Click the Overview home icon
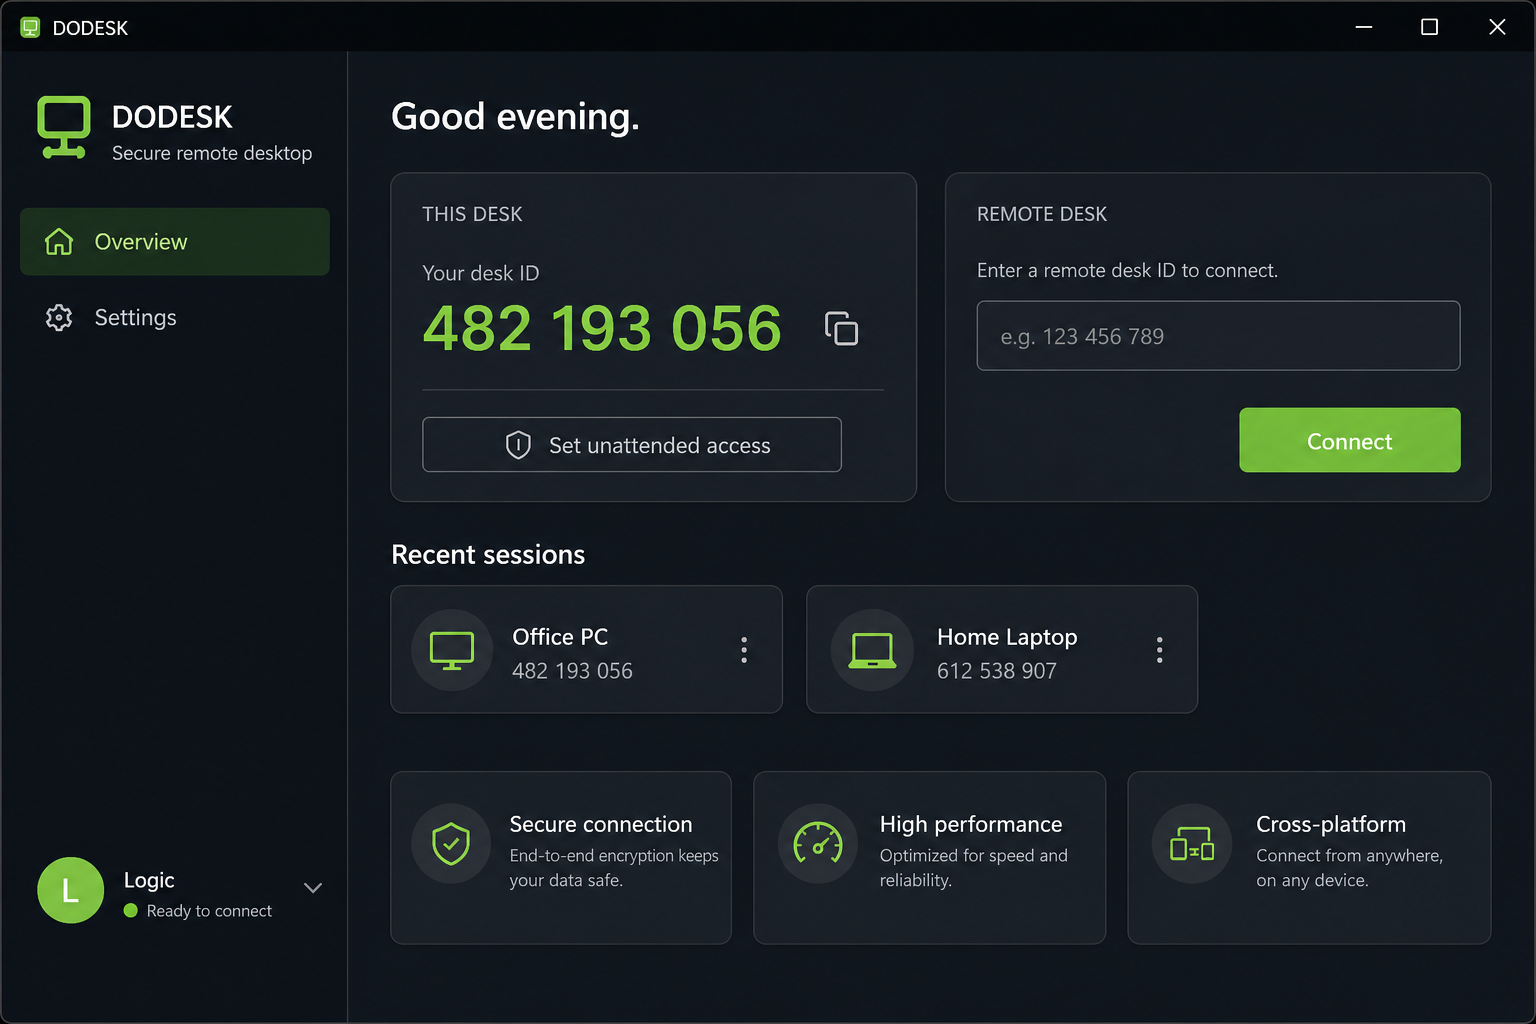The image size is (1536, 1024). [59, 242]
